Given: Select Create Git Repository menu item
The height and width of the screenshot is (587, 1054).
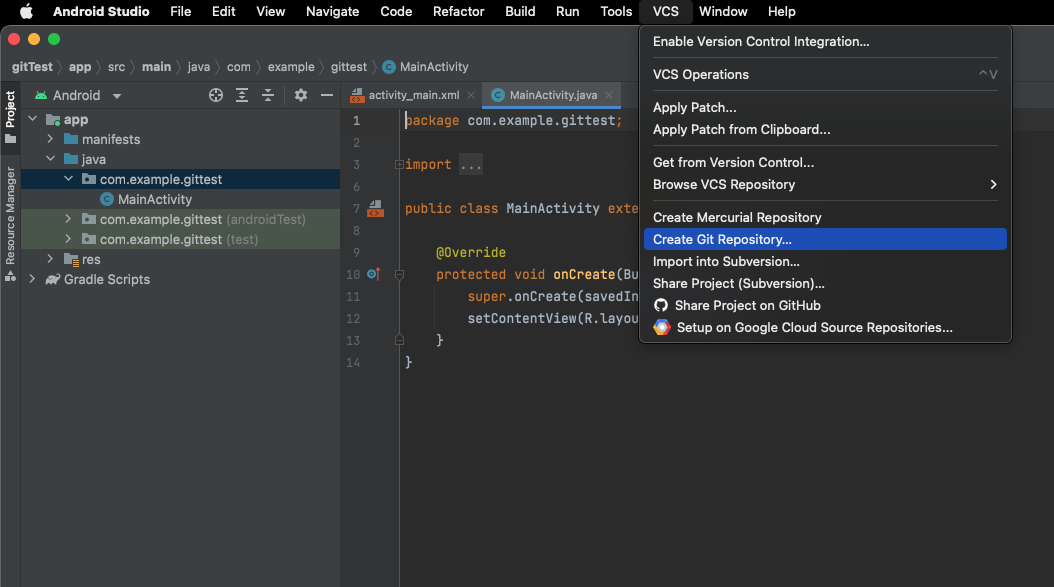Looking at the screenshot, I should pos(722,239).
